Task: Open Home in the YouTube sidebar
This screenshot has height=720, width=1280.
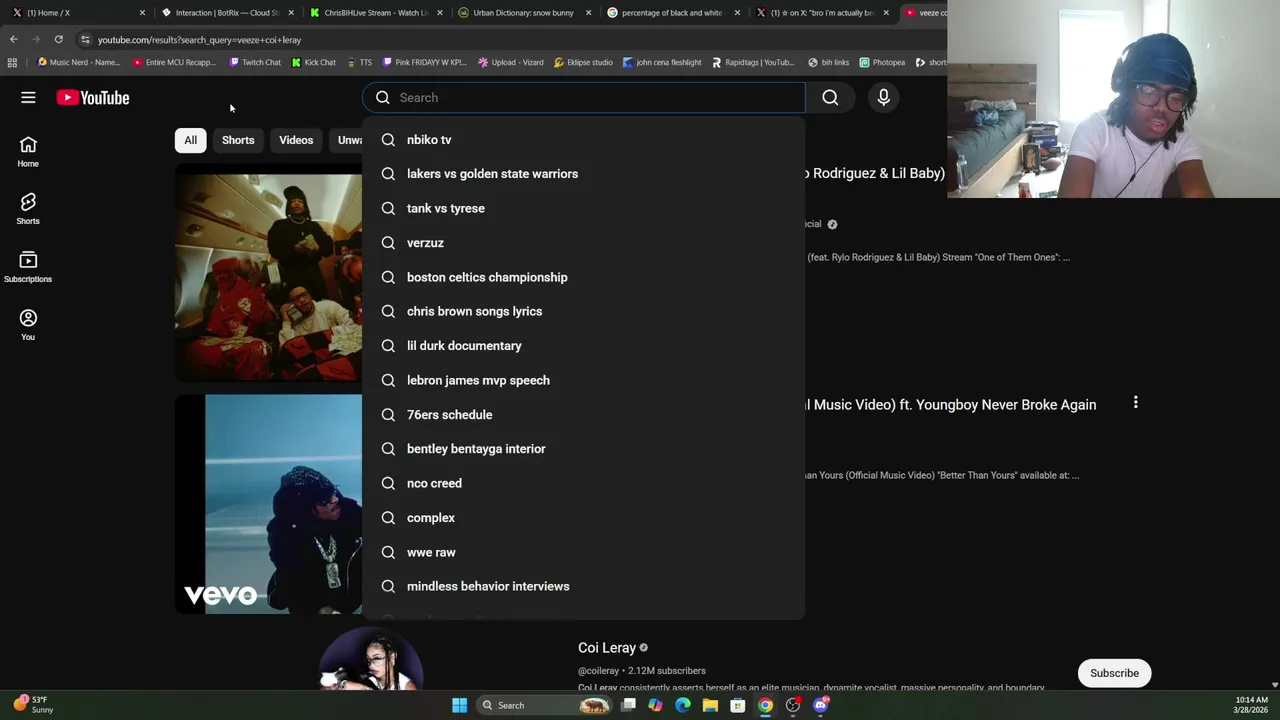Action: pos(28,151)
